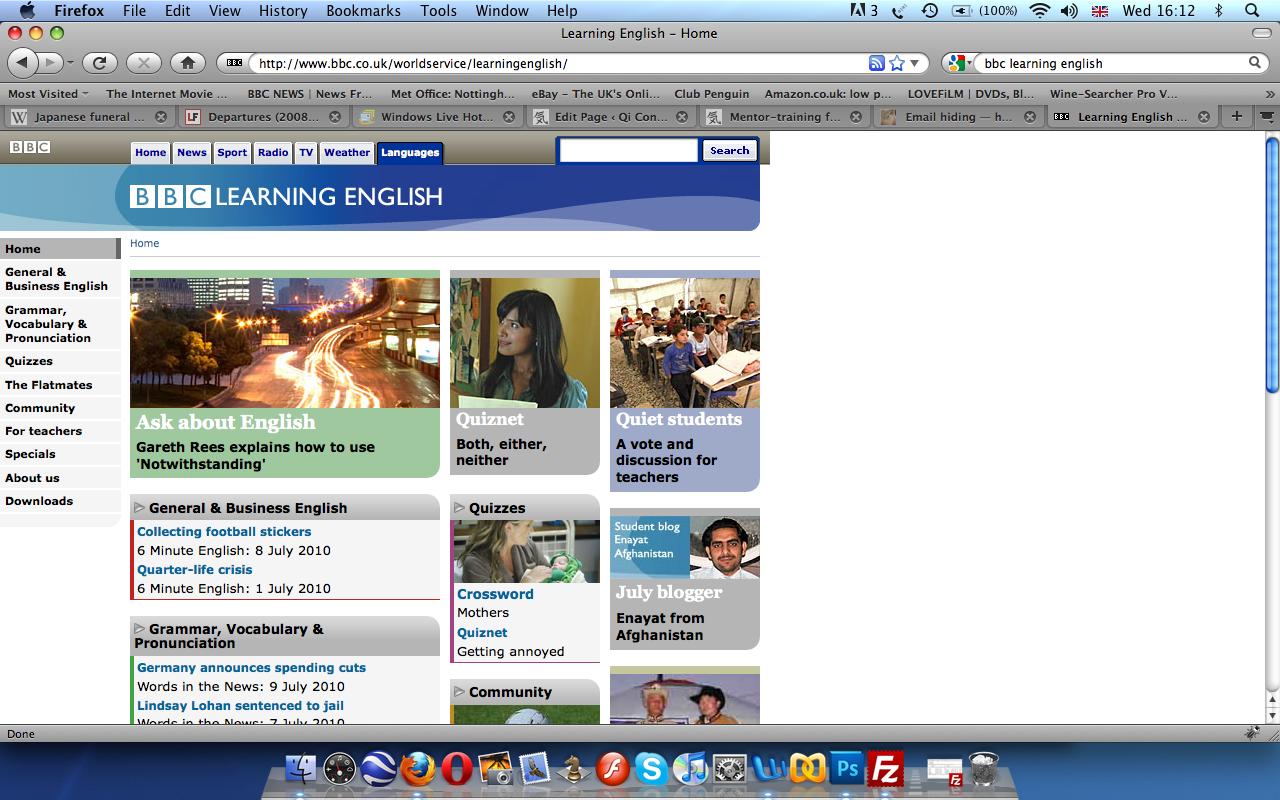
Task: Click The Flatmates sidebar link
Action: click(x=48, y=385)
